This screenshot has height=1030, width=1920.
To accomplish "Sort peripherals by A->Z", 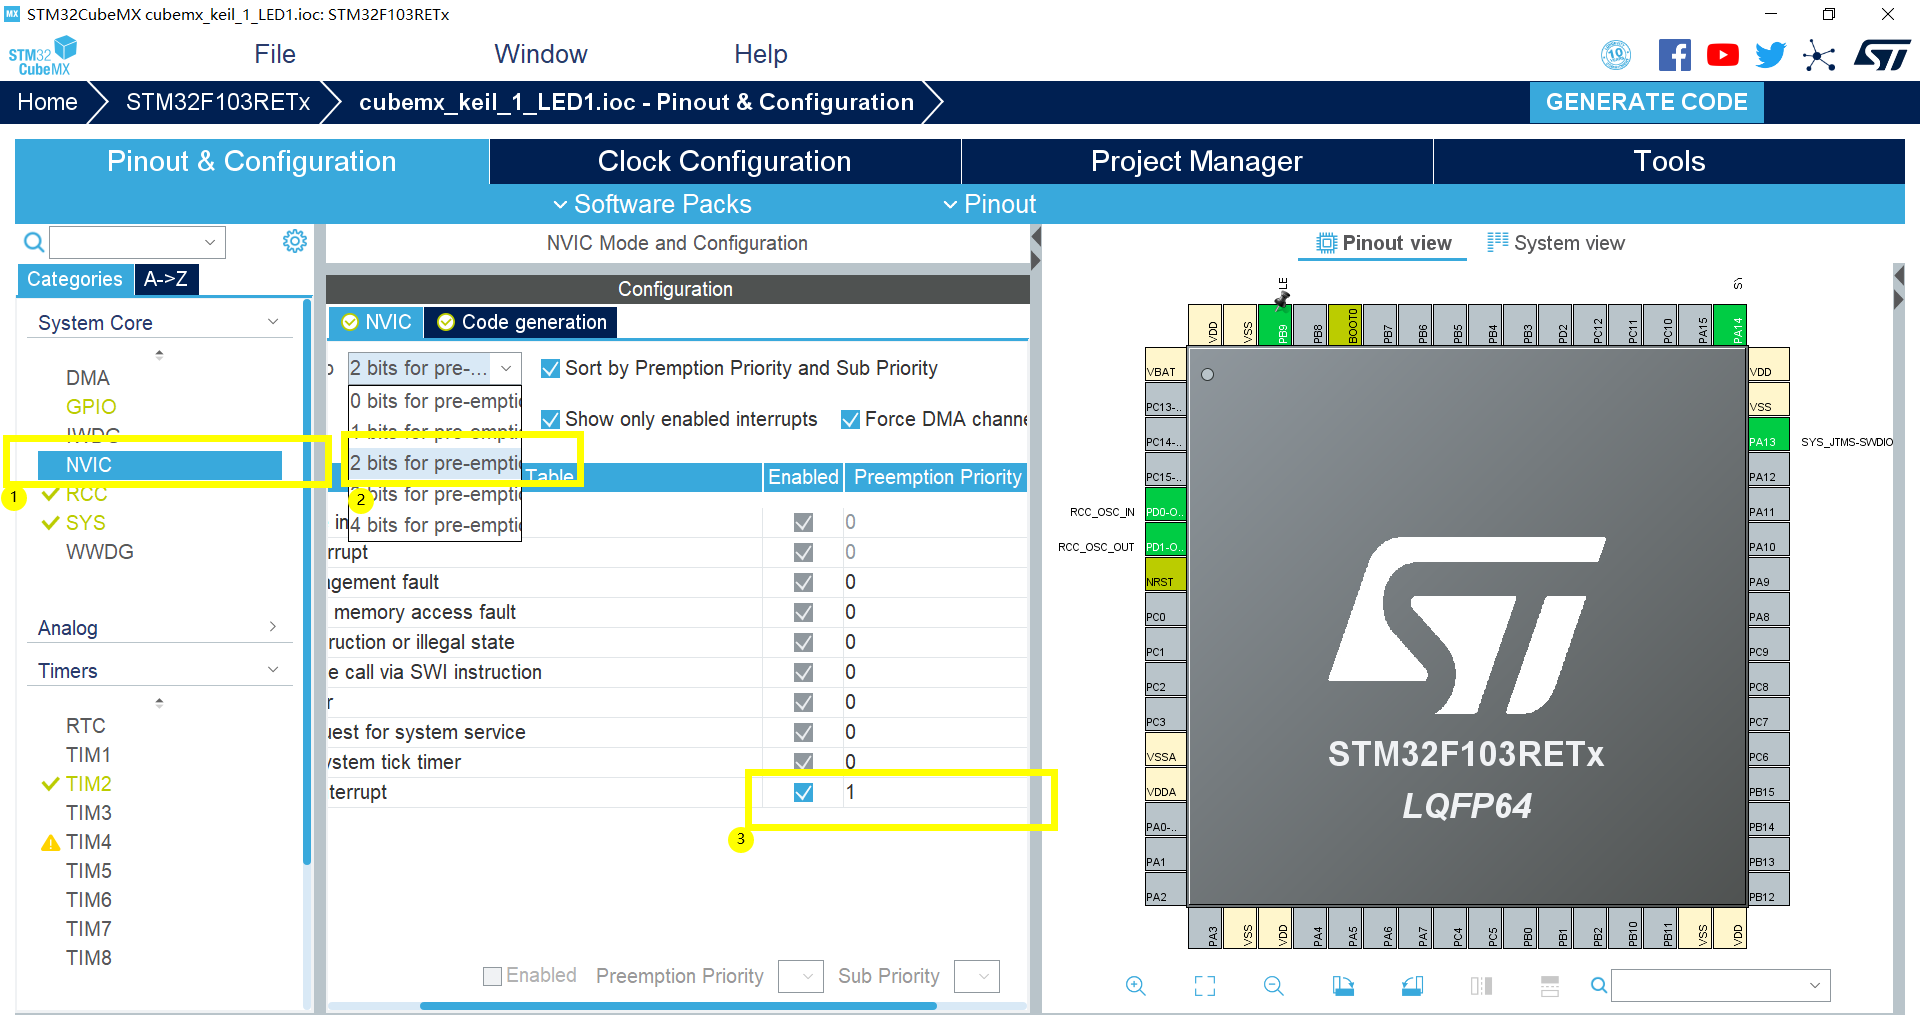I will coord(166,279).
